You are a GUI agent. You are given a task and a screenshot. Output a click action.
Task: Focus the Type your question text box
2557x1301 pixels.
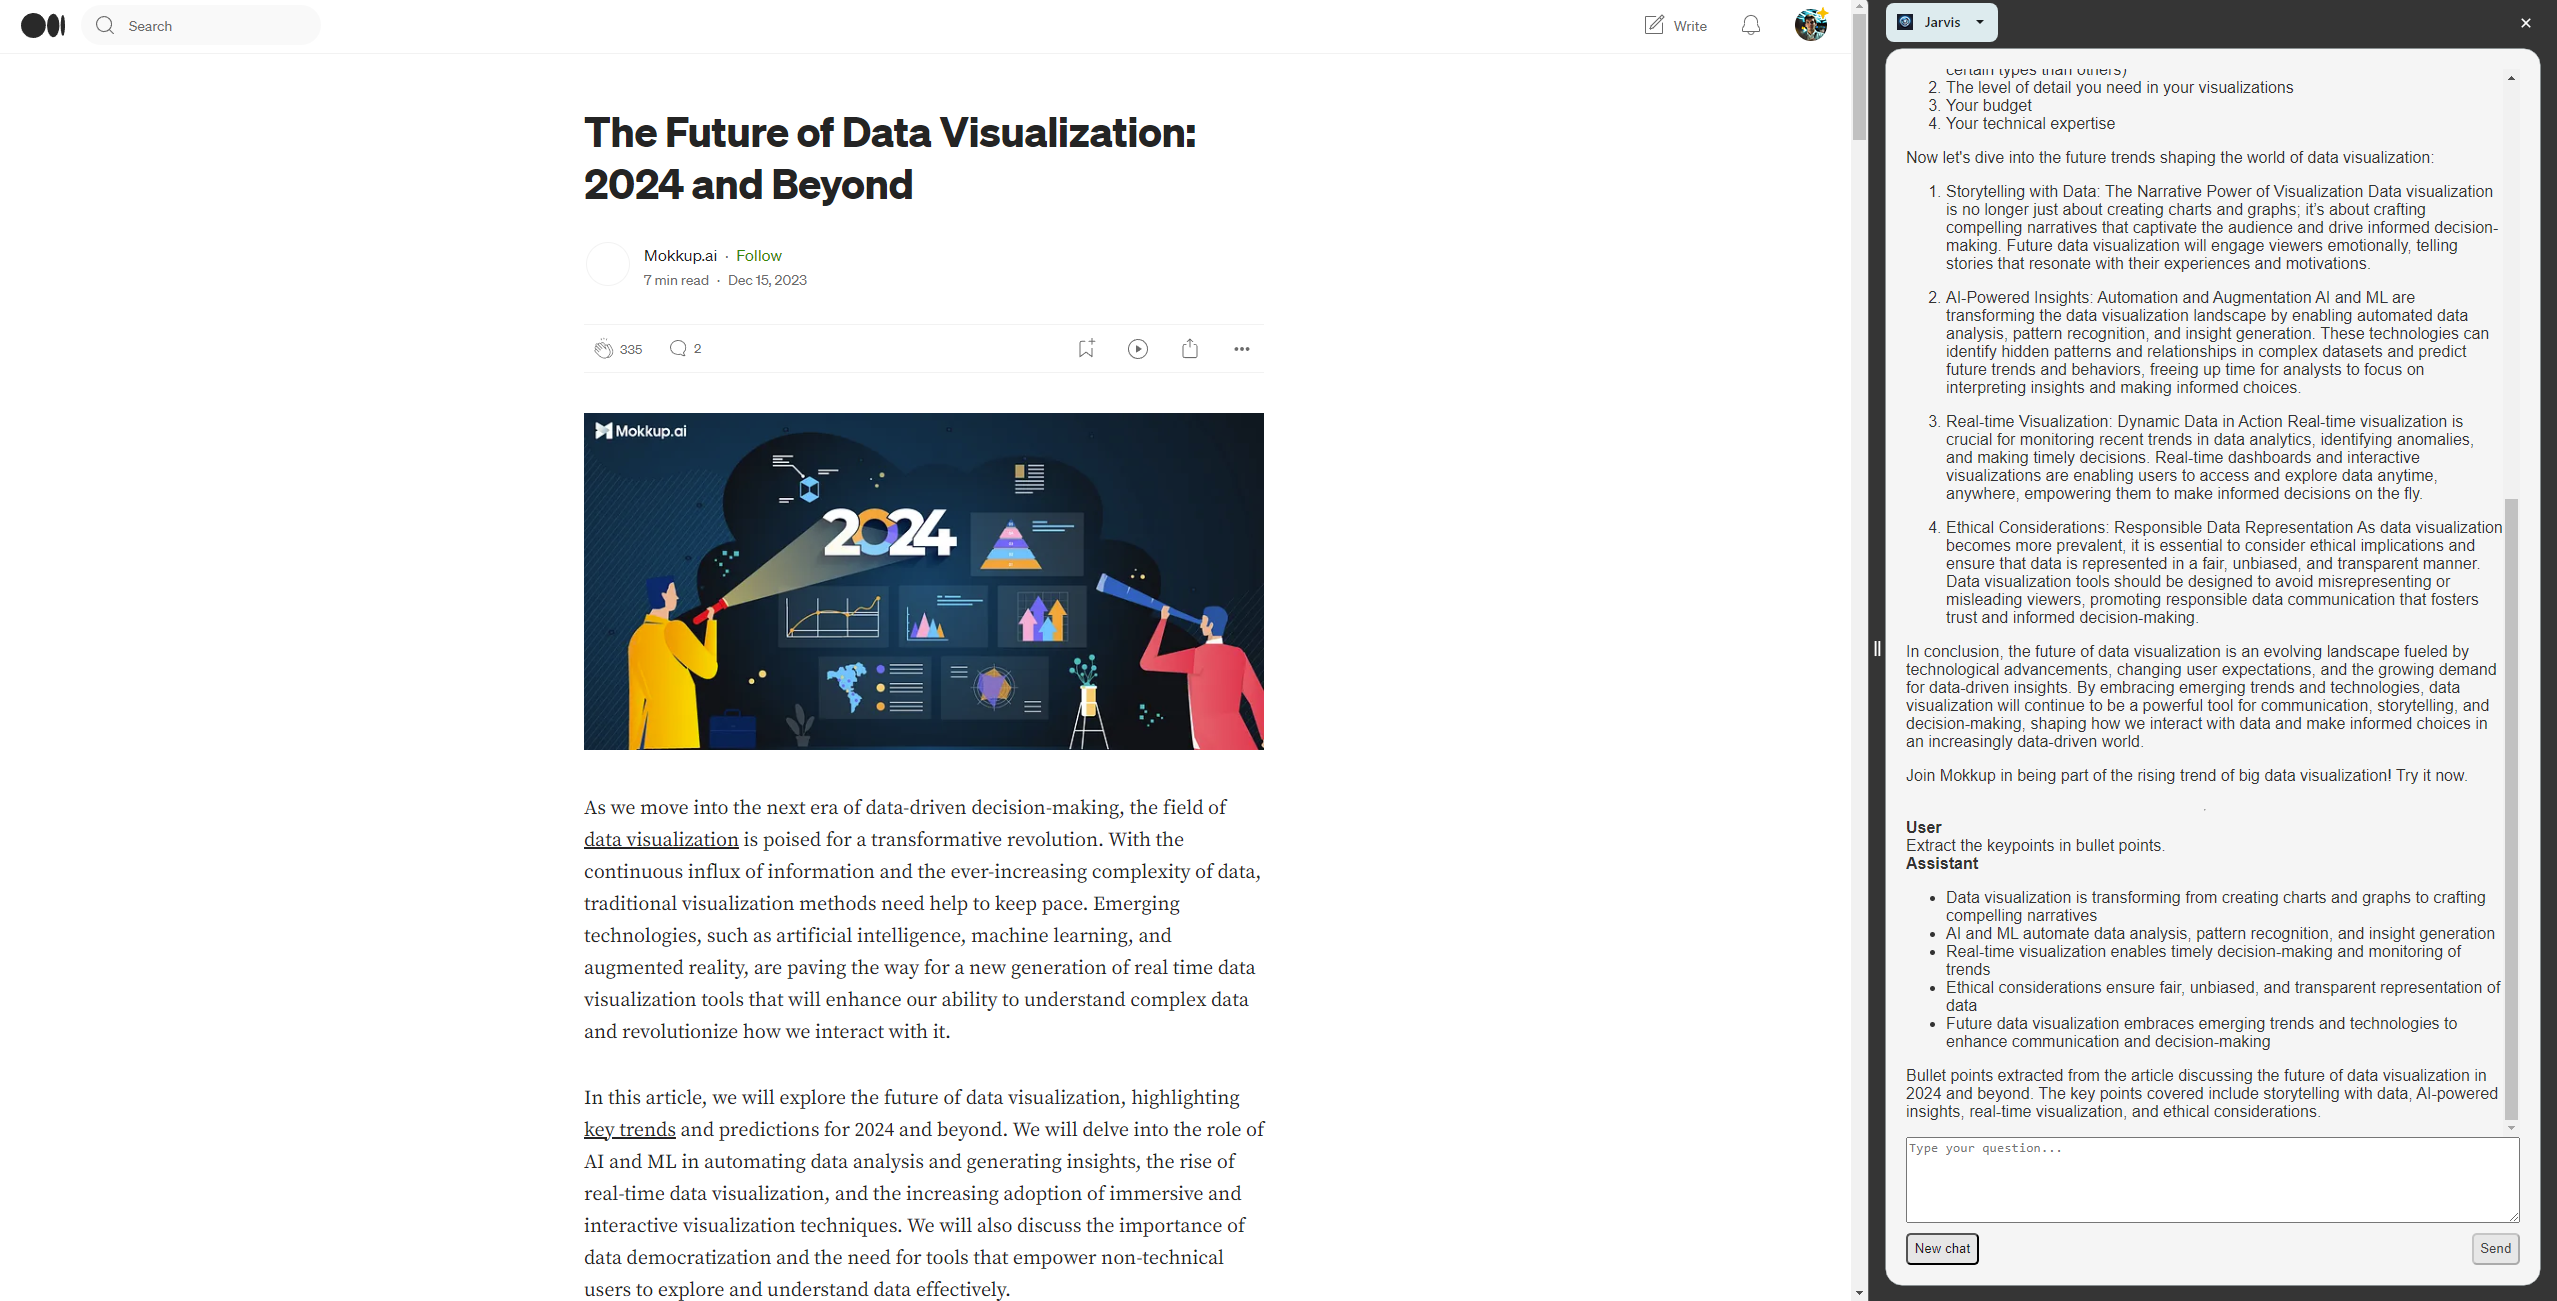coord(2211,1179)
